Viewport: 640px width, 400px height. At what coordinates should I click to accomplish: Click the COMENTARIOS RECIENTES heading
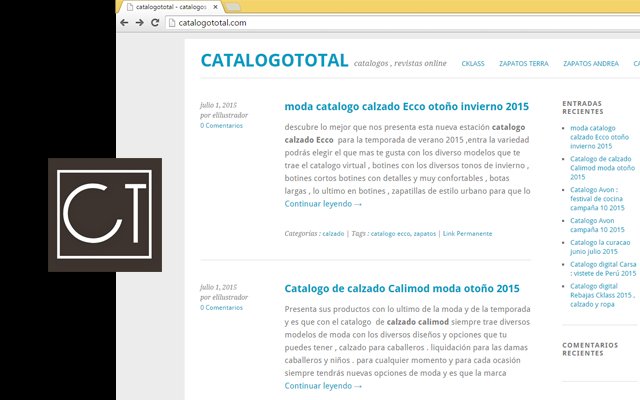[590, 349]
